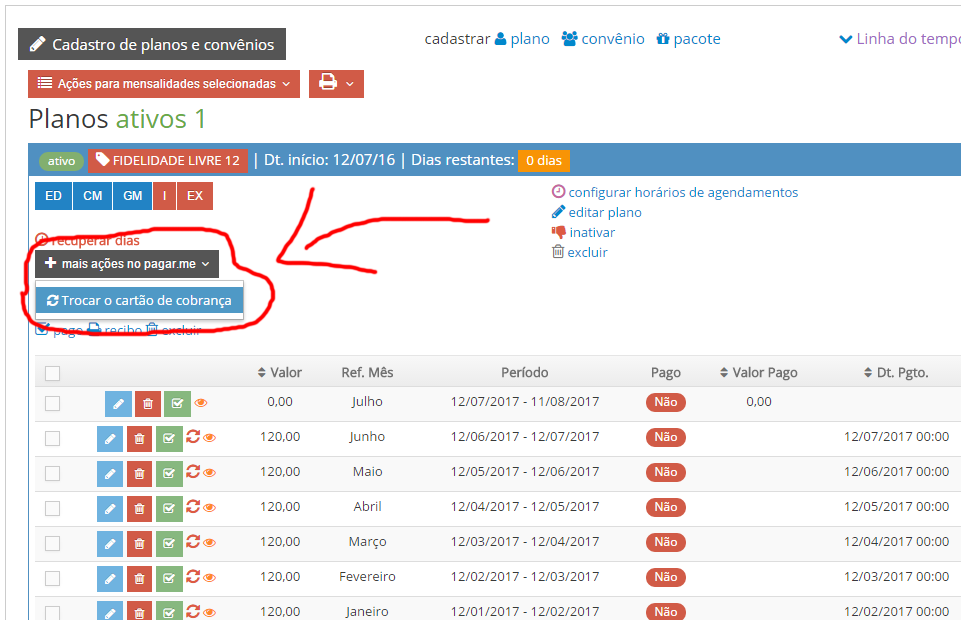Click the eye view icon in the Março row
This screenshot has width=961, height=620.
[210, 543]
